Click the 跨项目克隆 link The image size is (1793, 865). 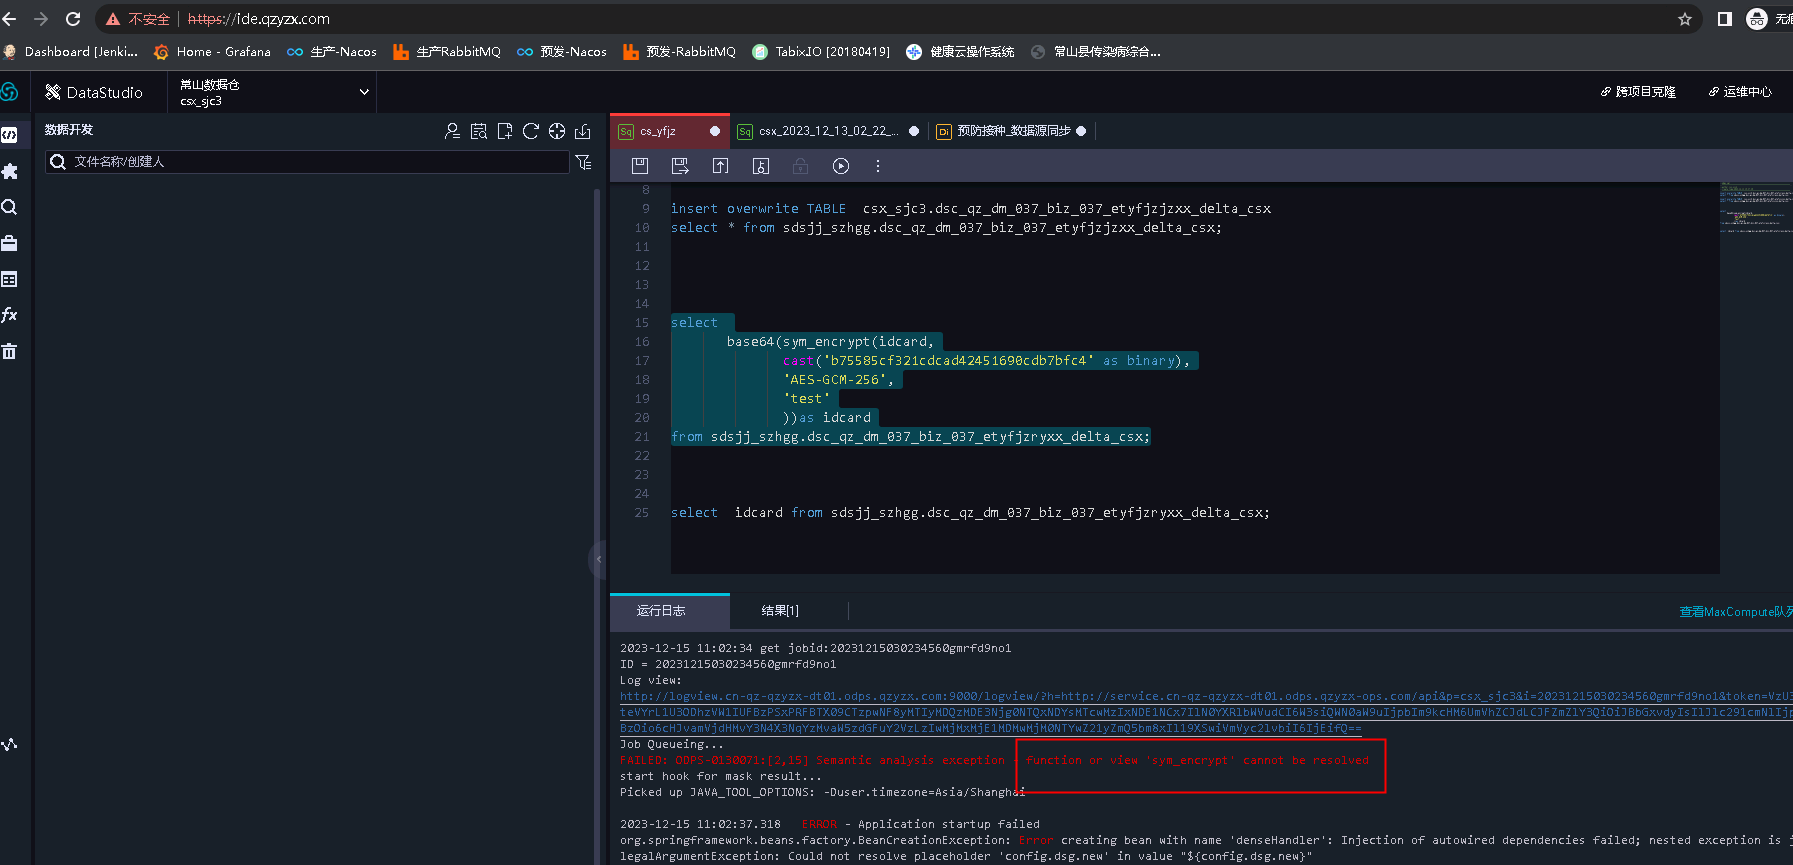point(1638,92)
